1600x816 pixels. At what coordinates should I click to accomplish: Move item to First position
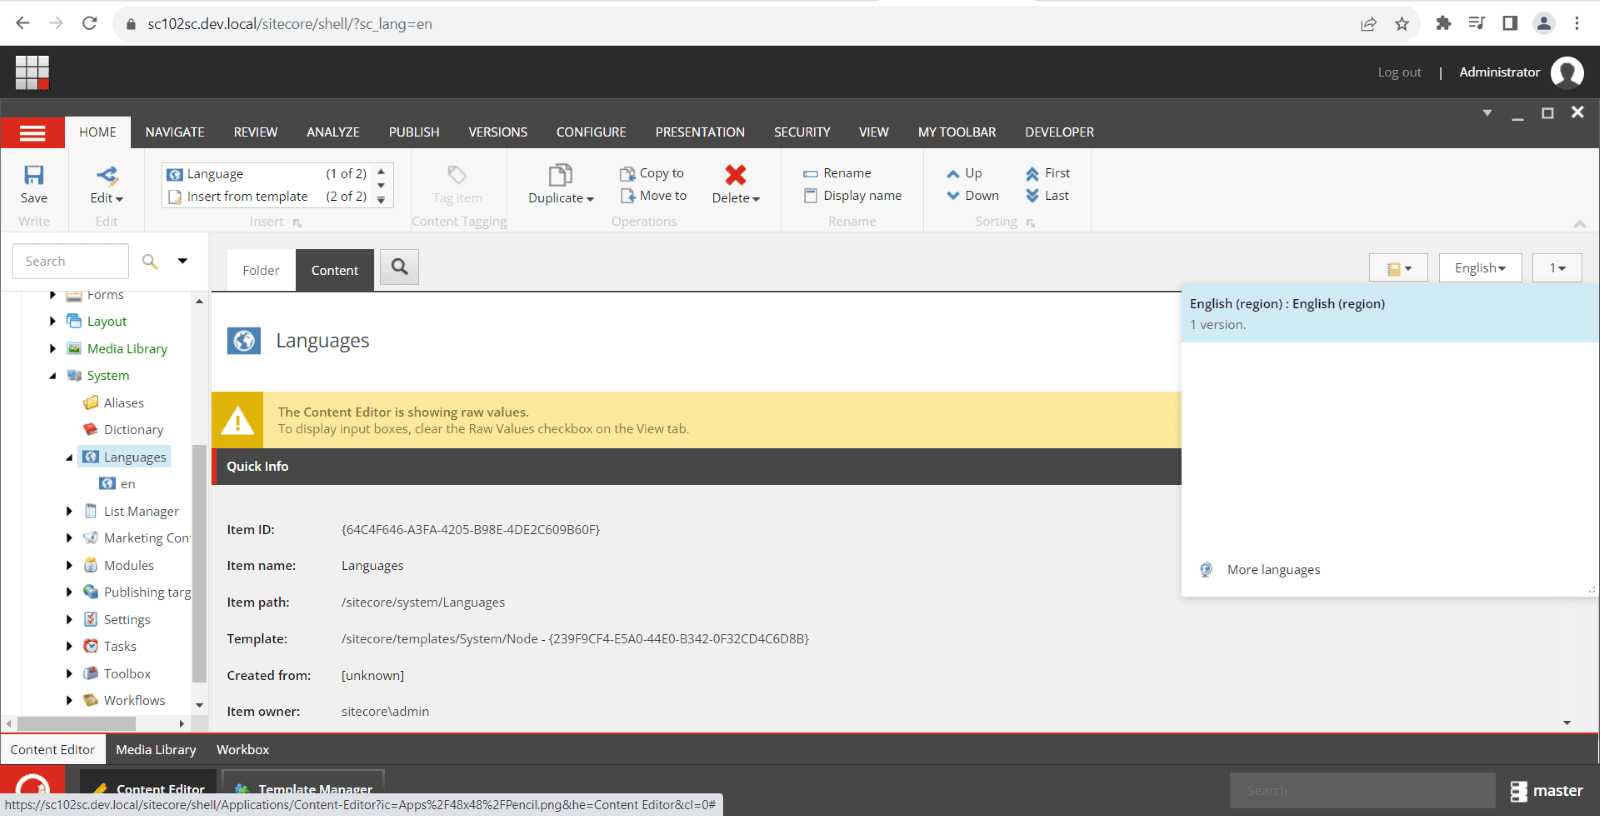[x=1047, y=173]
